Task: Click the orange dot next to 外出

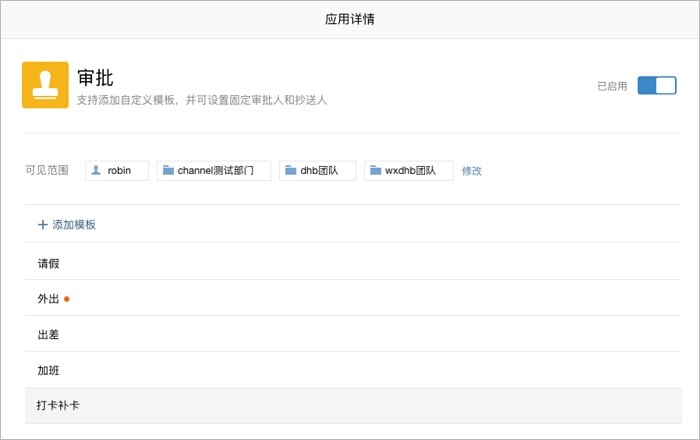Action: point(67,298)
